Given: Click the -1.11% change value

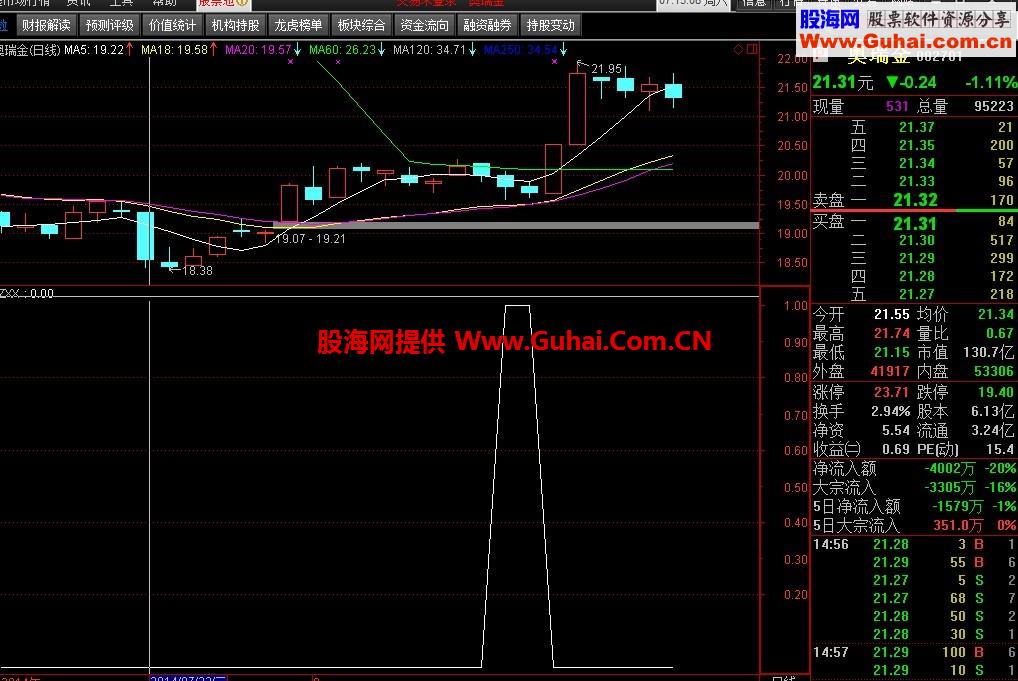Looking at the screenshot, I should [991, 82].
